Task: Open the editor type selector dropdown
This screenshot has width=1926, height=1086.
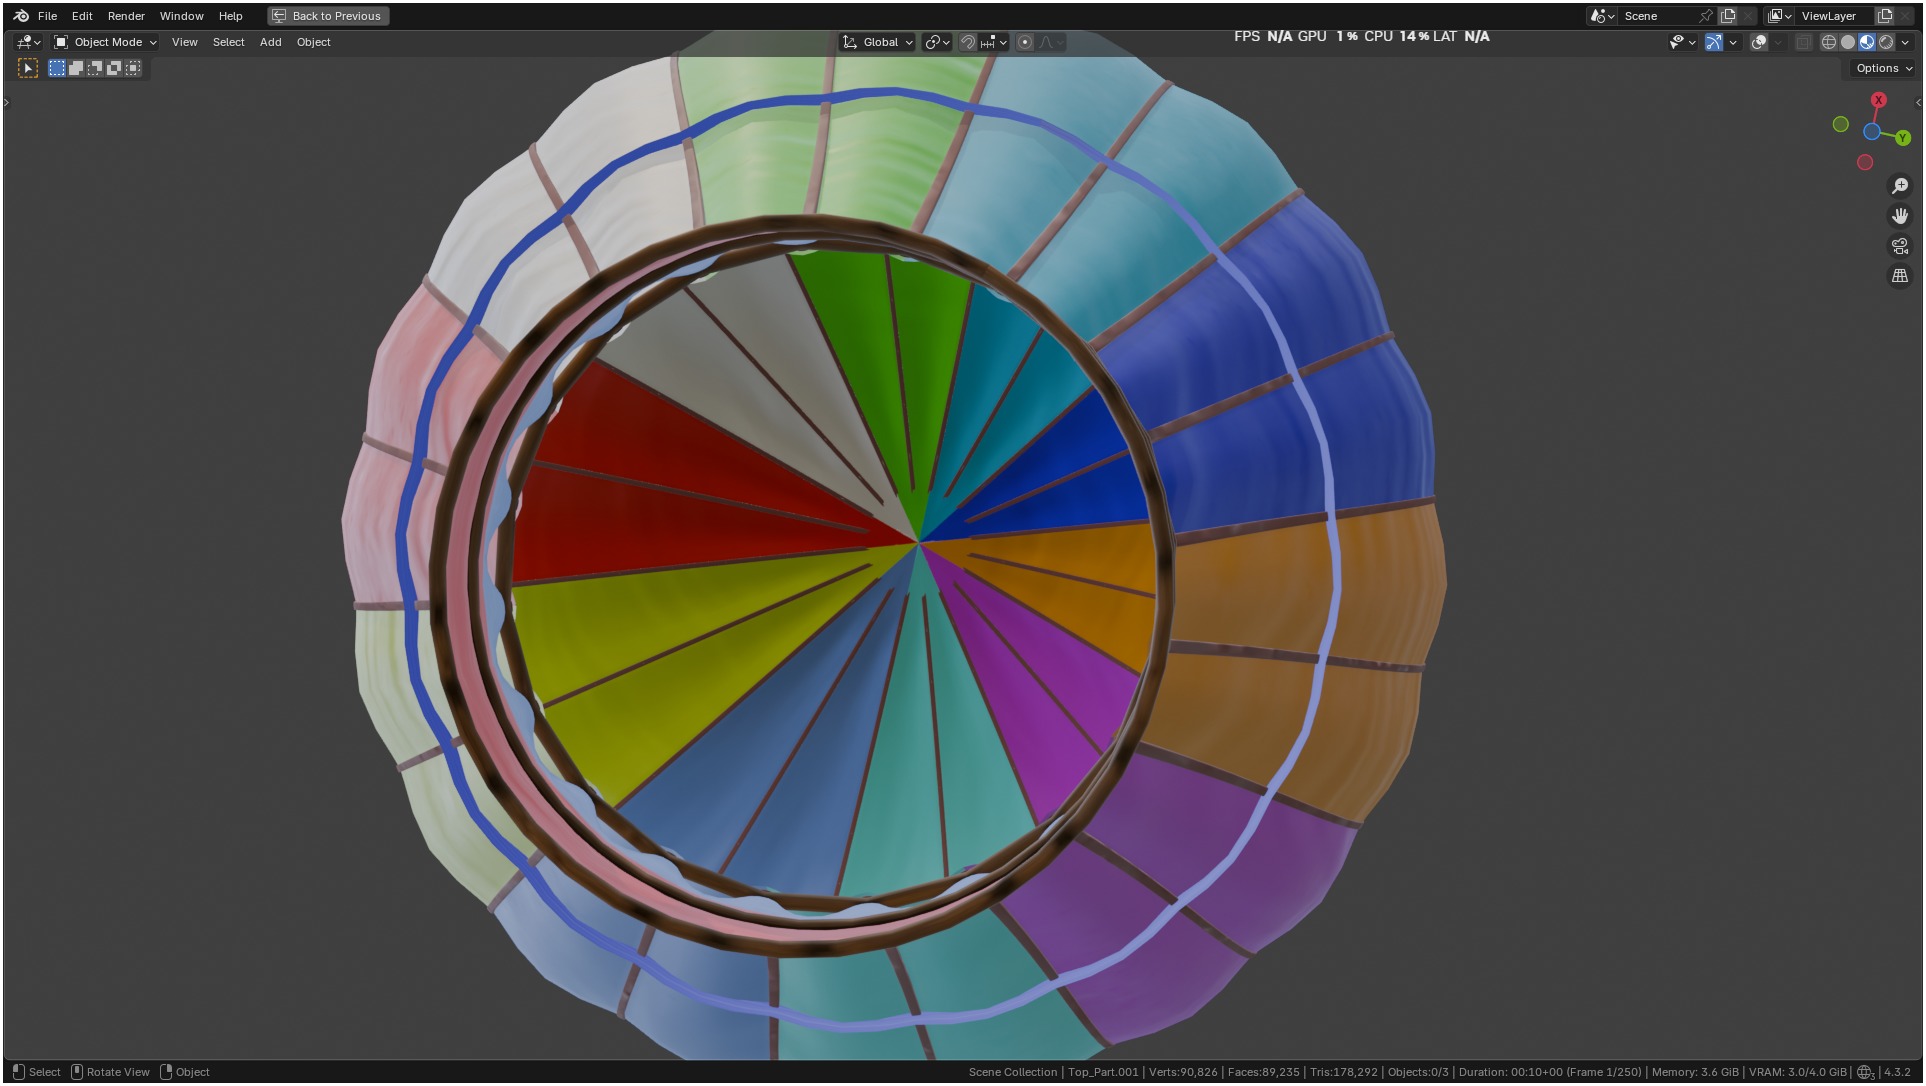Action: [28, 42]
